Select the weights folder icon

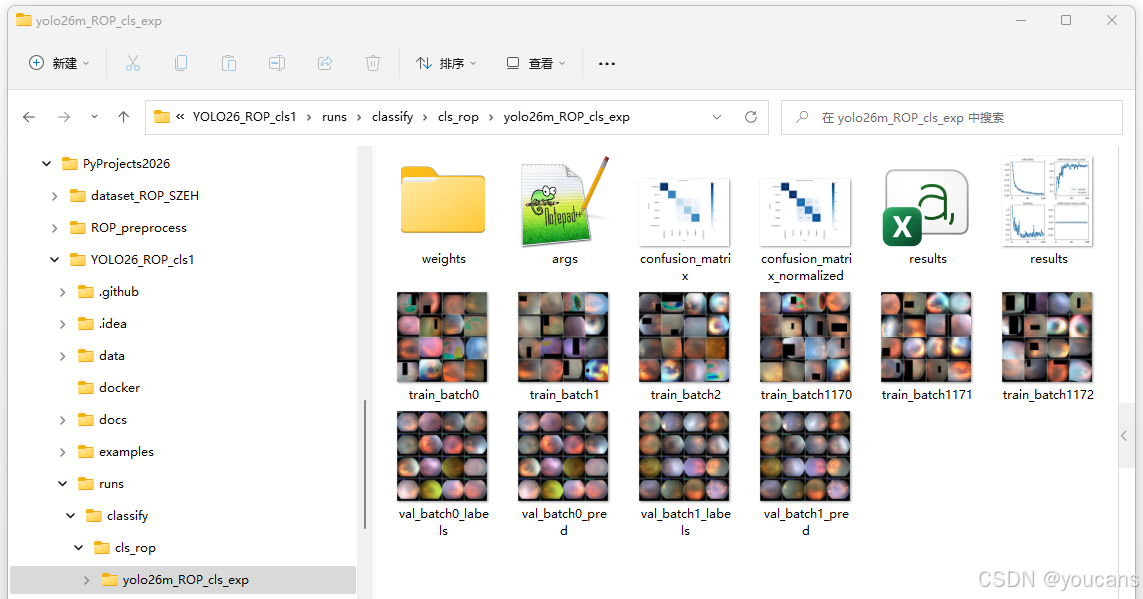click(443, 200)
